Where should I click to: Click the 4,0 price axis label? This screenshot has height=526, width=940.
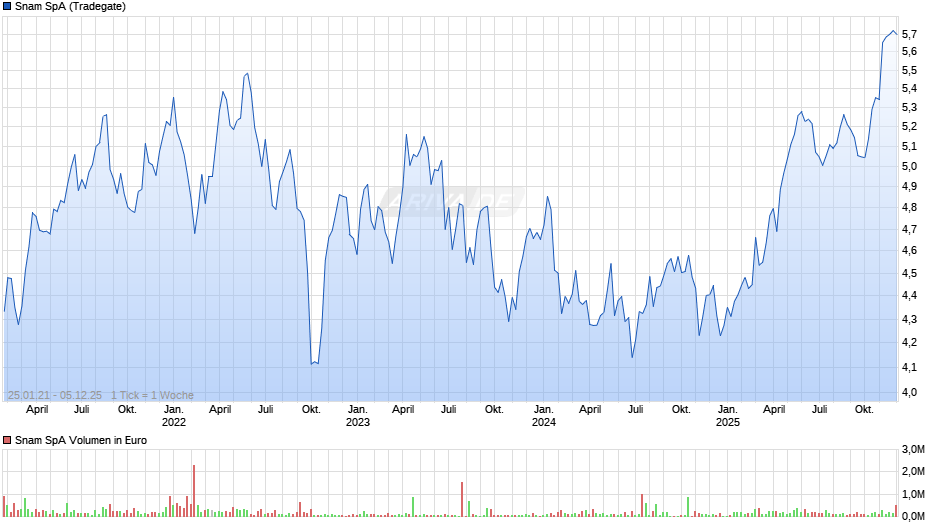(x=909, y=392)
